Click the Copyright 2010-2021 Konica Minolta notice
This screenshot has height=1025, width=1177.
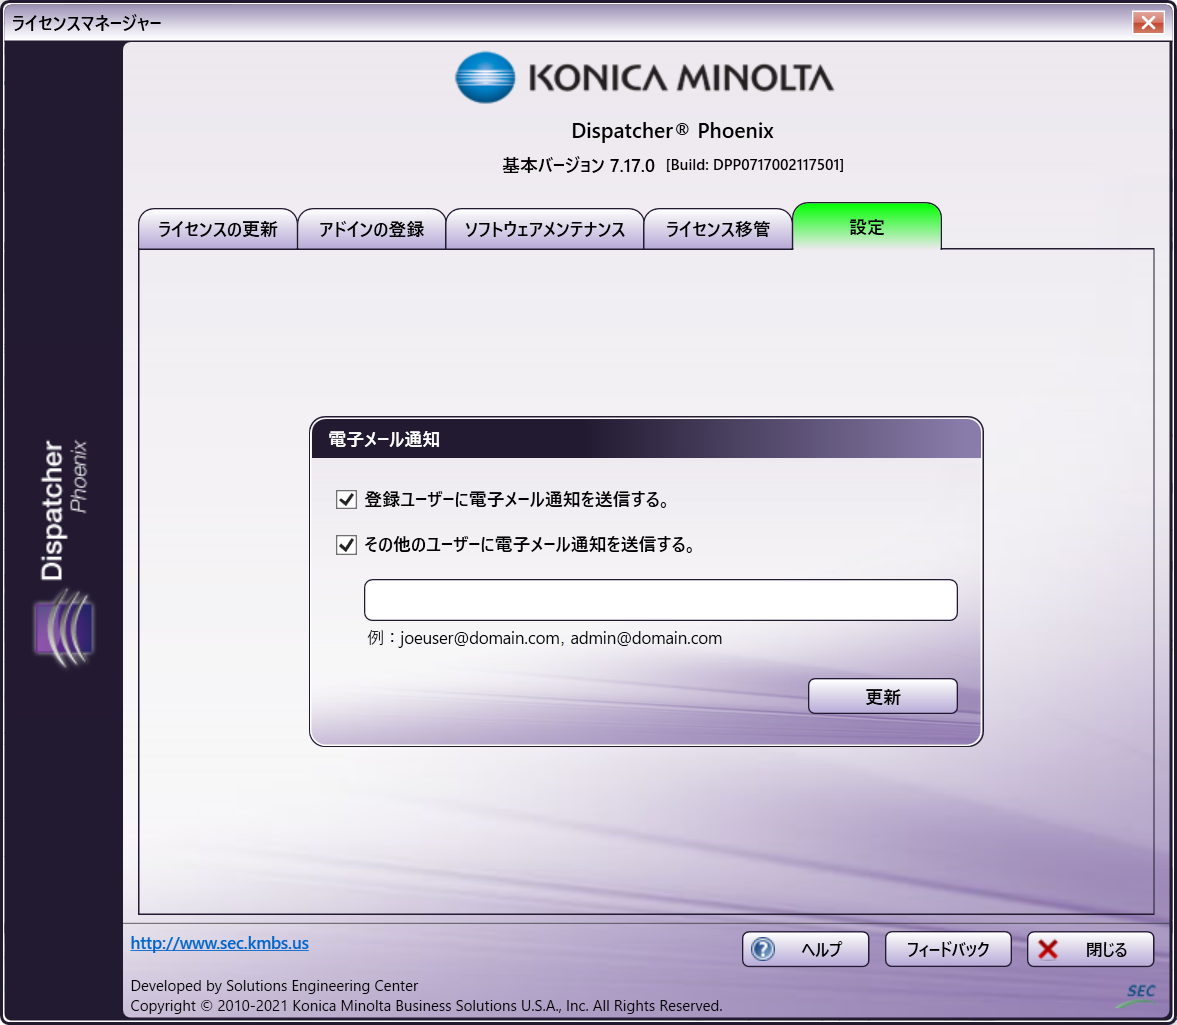click(x=426, y=1005)
